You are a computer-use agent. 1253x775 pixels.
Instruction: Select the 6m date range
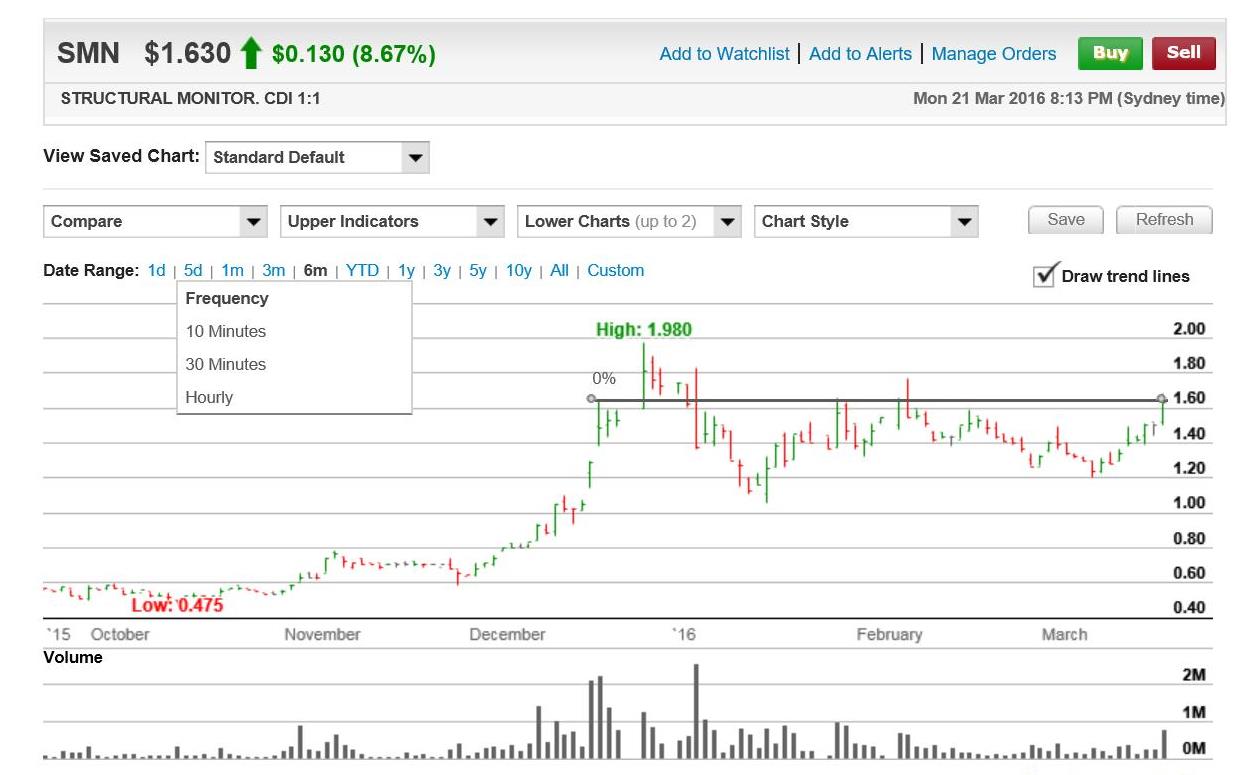(x=315, y=271)
